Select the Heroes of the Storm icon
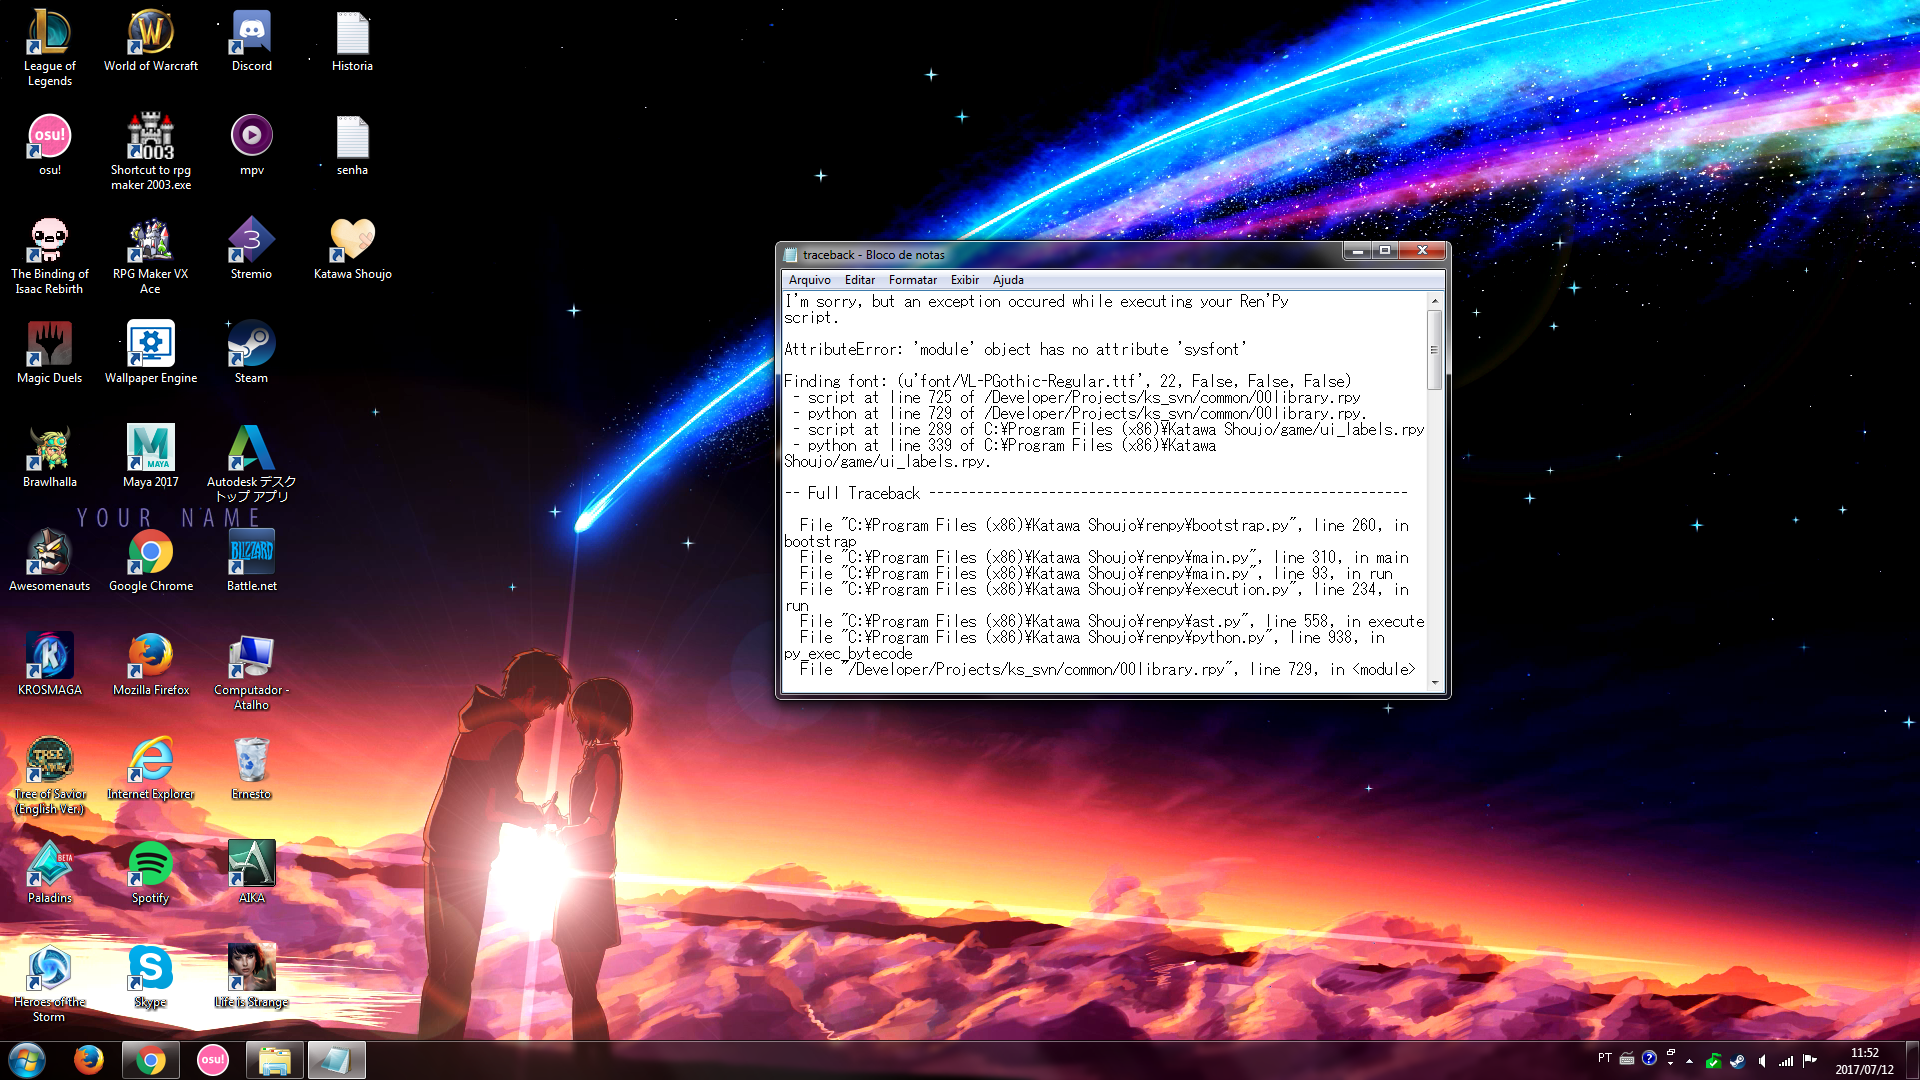This screenshot has width=1920, height=1080. click(49, 983)
